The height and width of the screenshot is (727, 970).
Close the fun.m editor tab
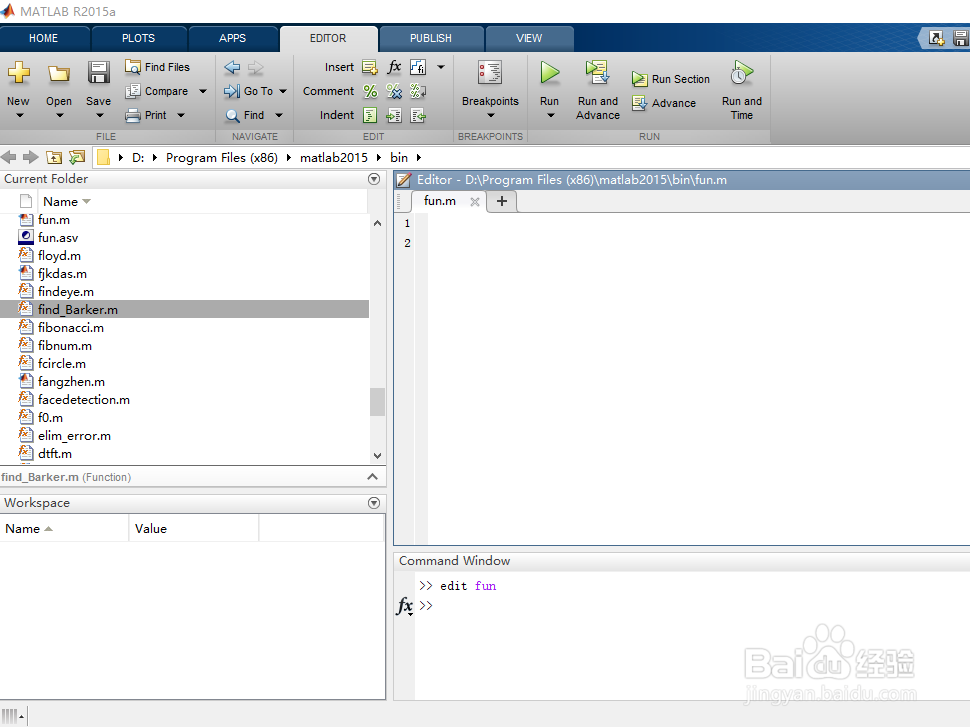click(474, 202)
